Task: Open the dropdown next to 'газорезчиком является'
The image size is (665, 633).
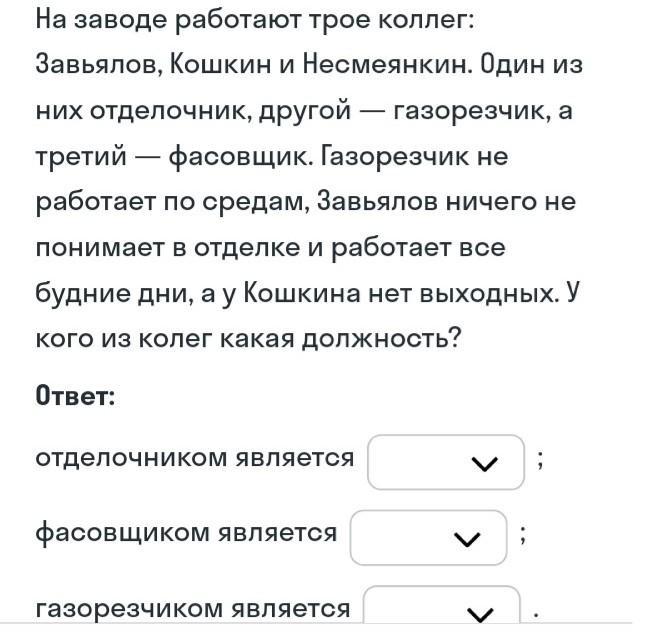Action: pos(441,609)
